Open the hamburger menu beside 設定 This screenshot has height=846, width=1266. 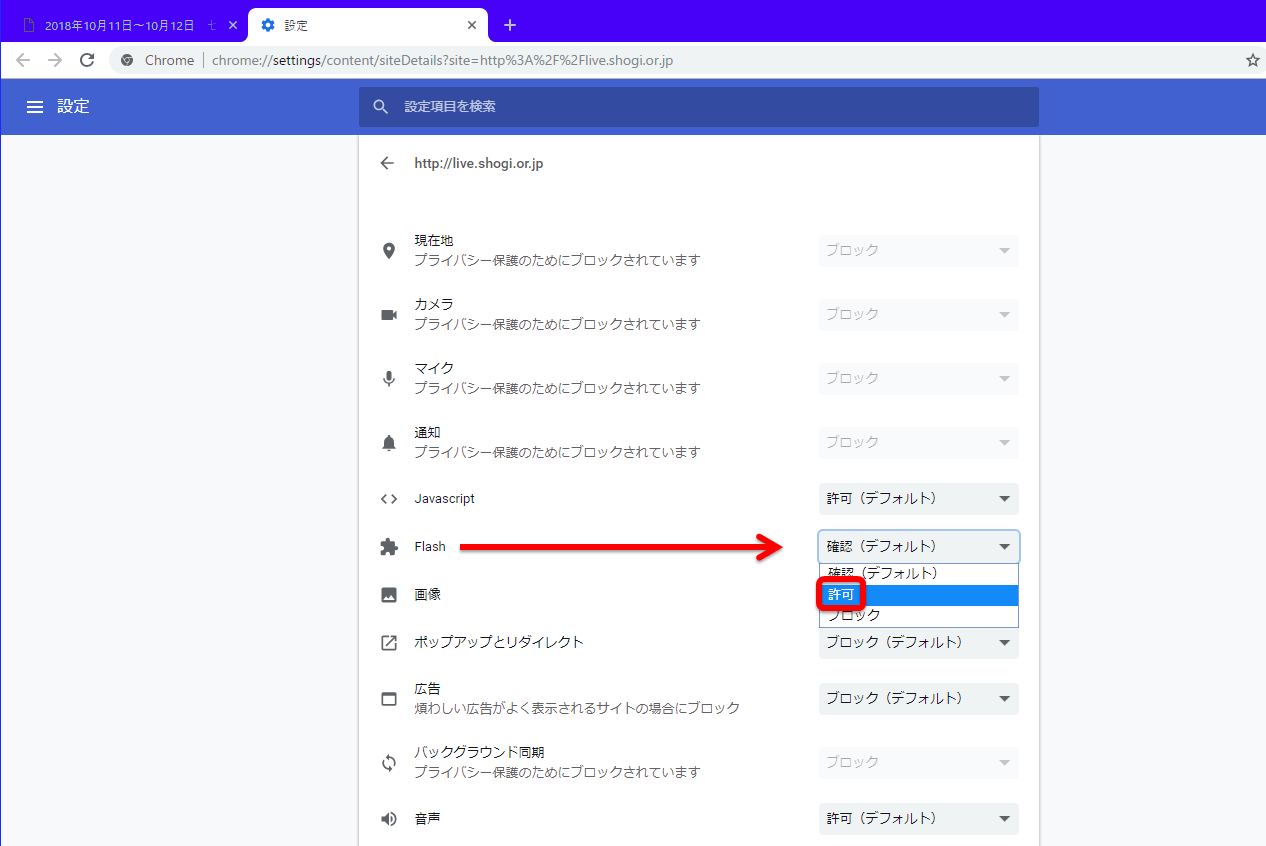coord(35,107)
